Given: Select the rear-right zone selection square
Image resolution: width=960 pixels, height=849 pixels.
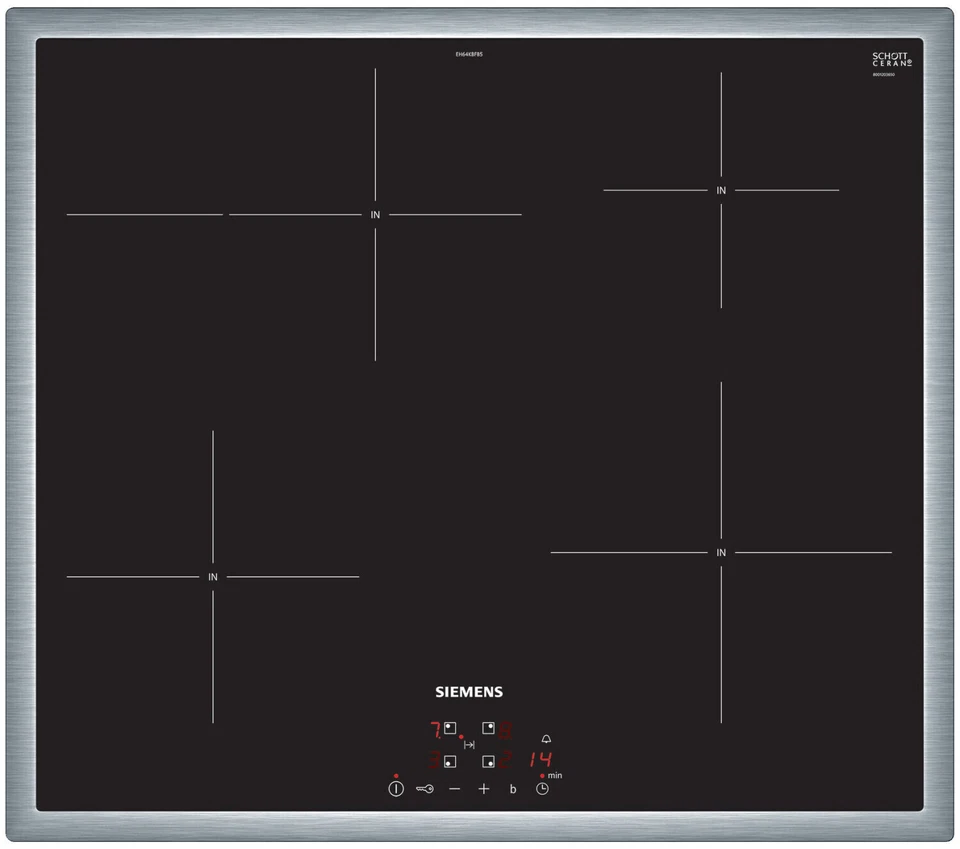Looking at the screenshot, I should click(489, 728).
